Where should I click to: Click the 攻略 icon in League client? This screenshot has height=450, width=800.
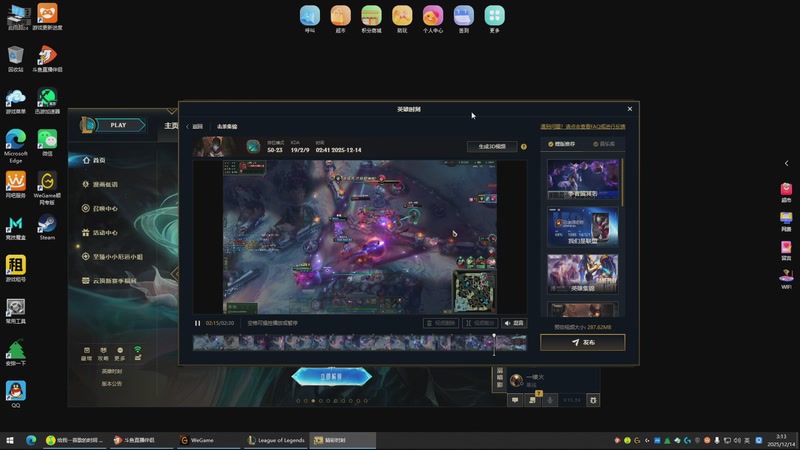[x=103, y=354]
